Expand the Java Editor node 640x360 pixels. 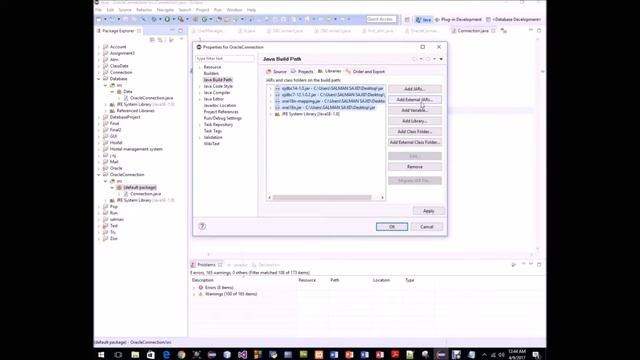(x=200, y=99)
